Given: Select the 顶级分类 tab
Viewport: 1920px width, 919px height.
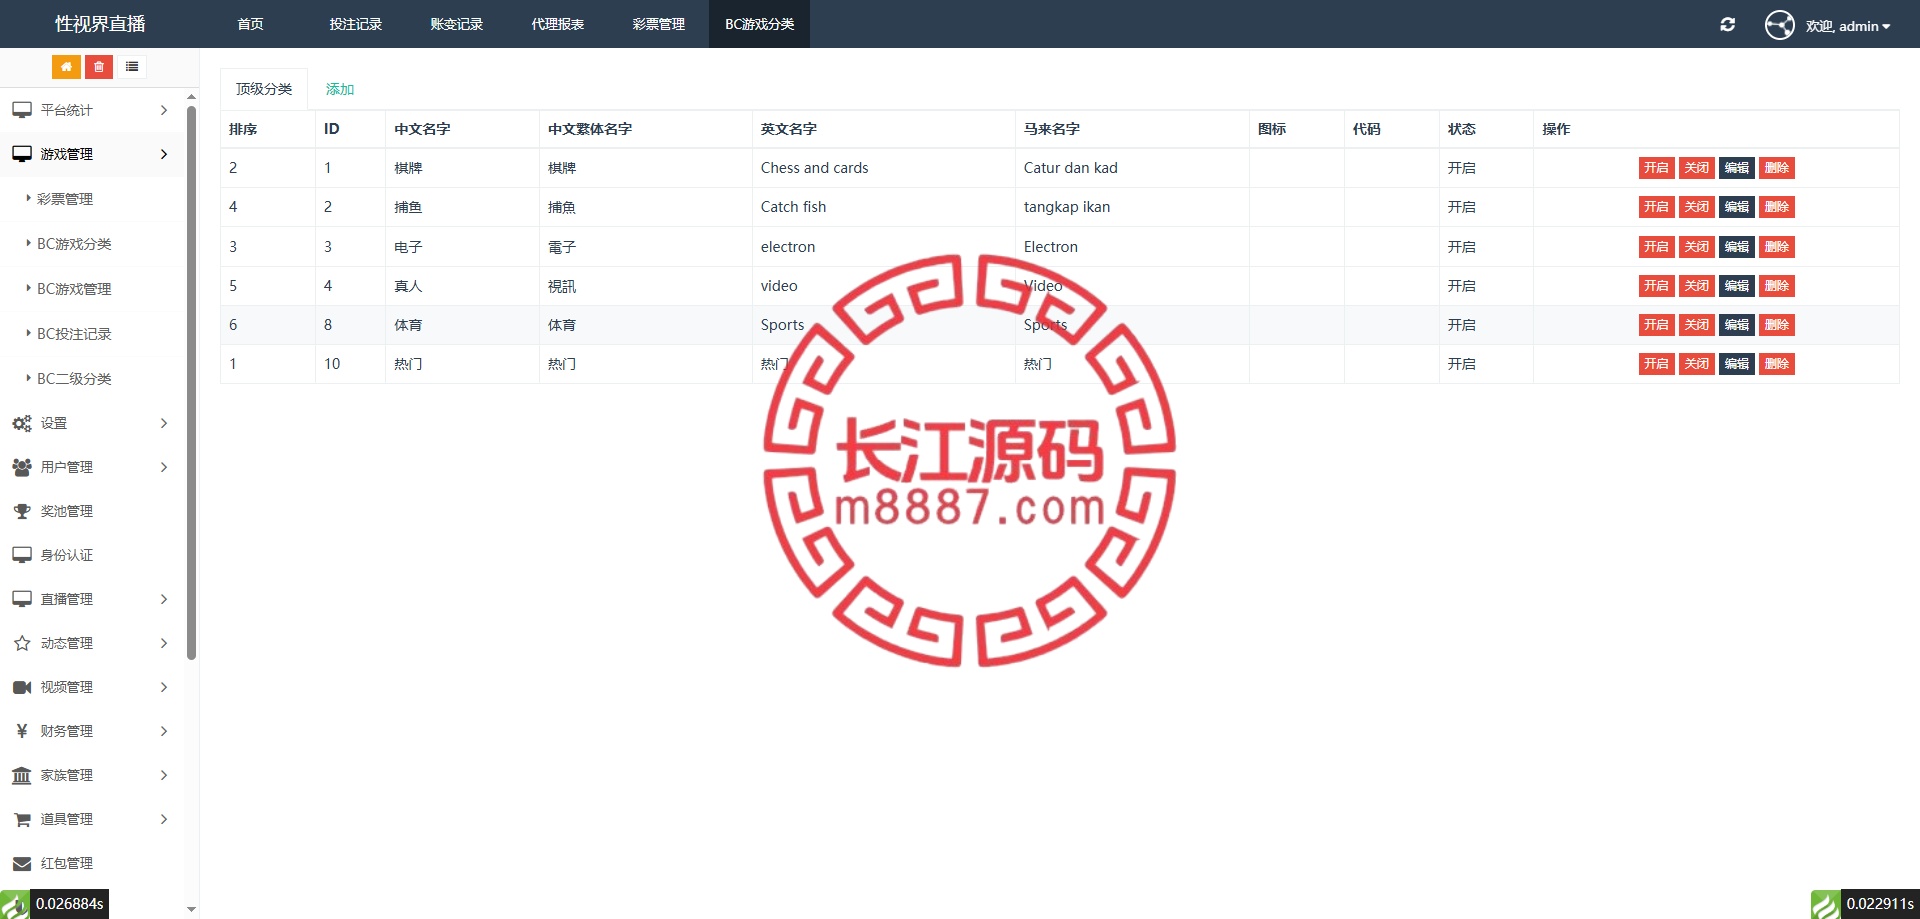Looking at the screenshot, I should [264, 89].
